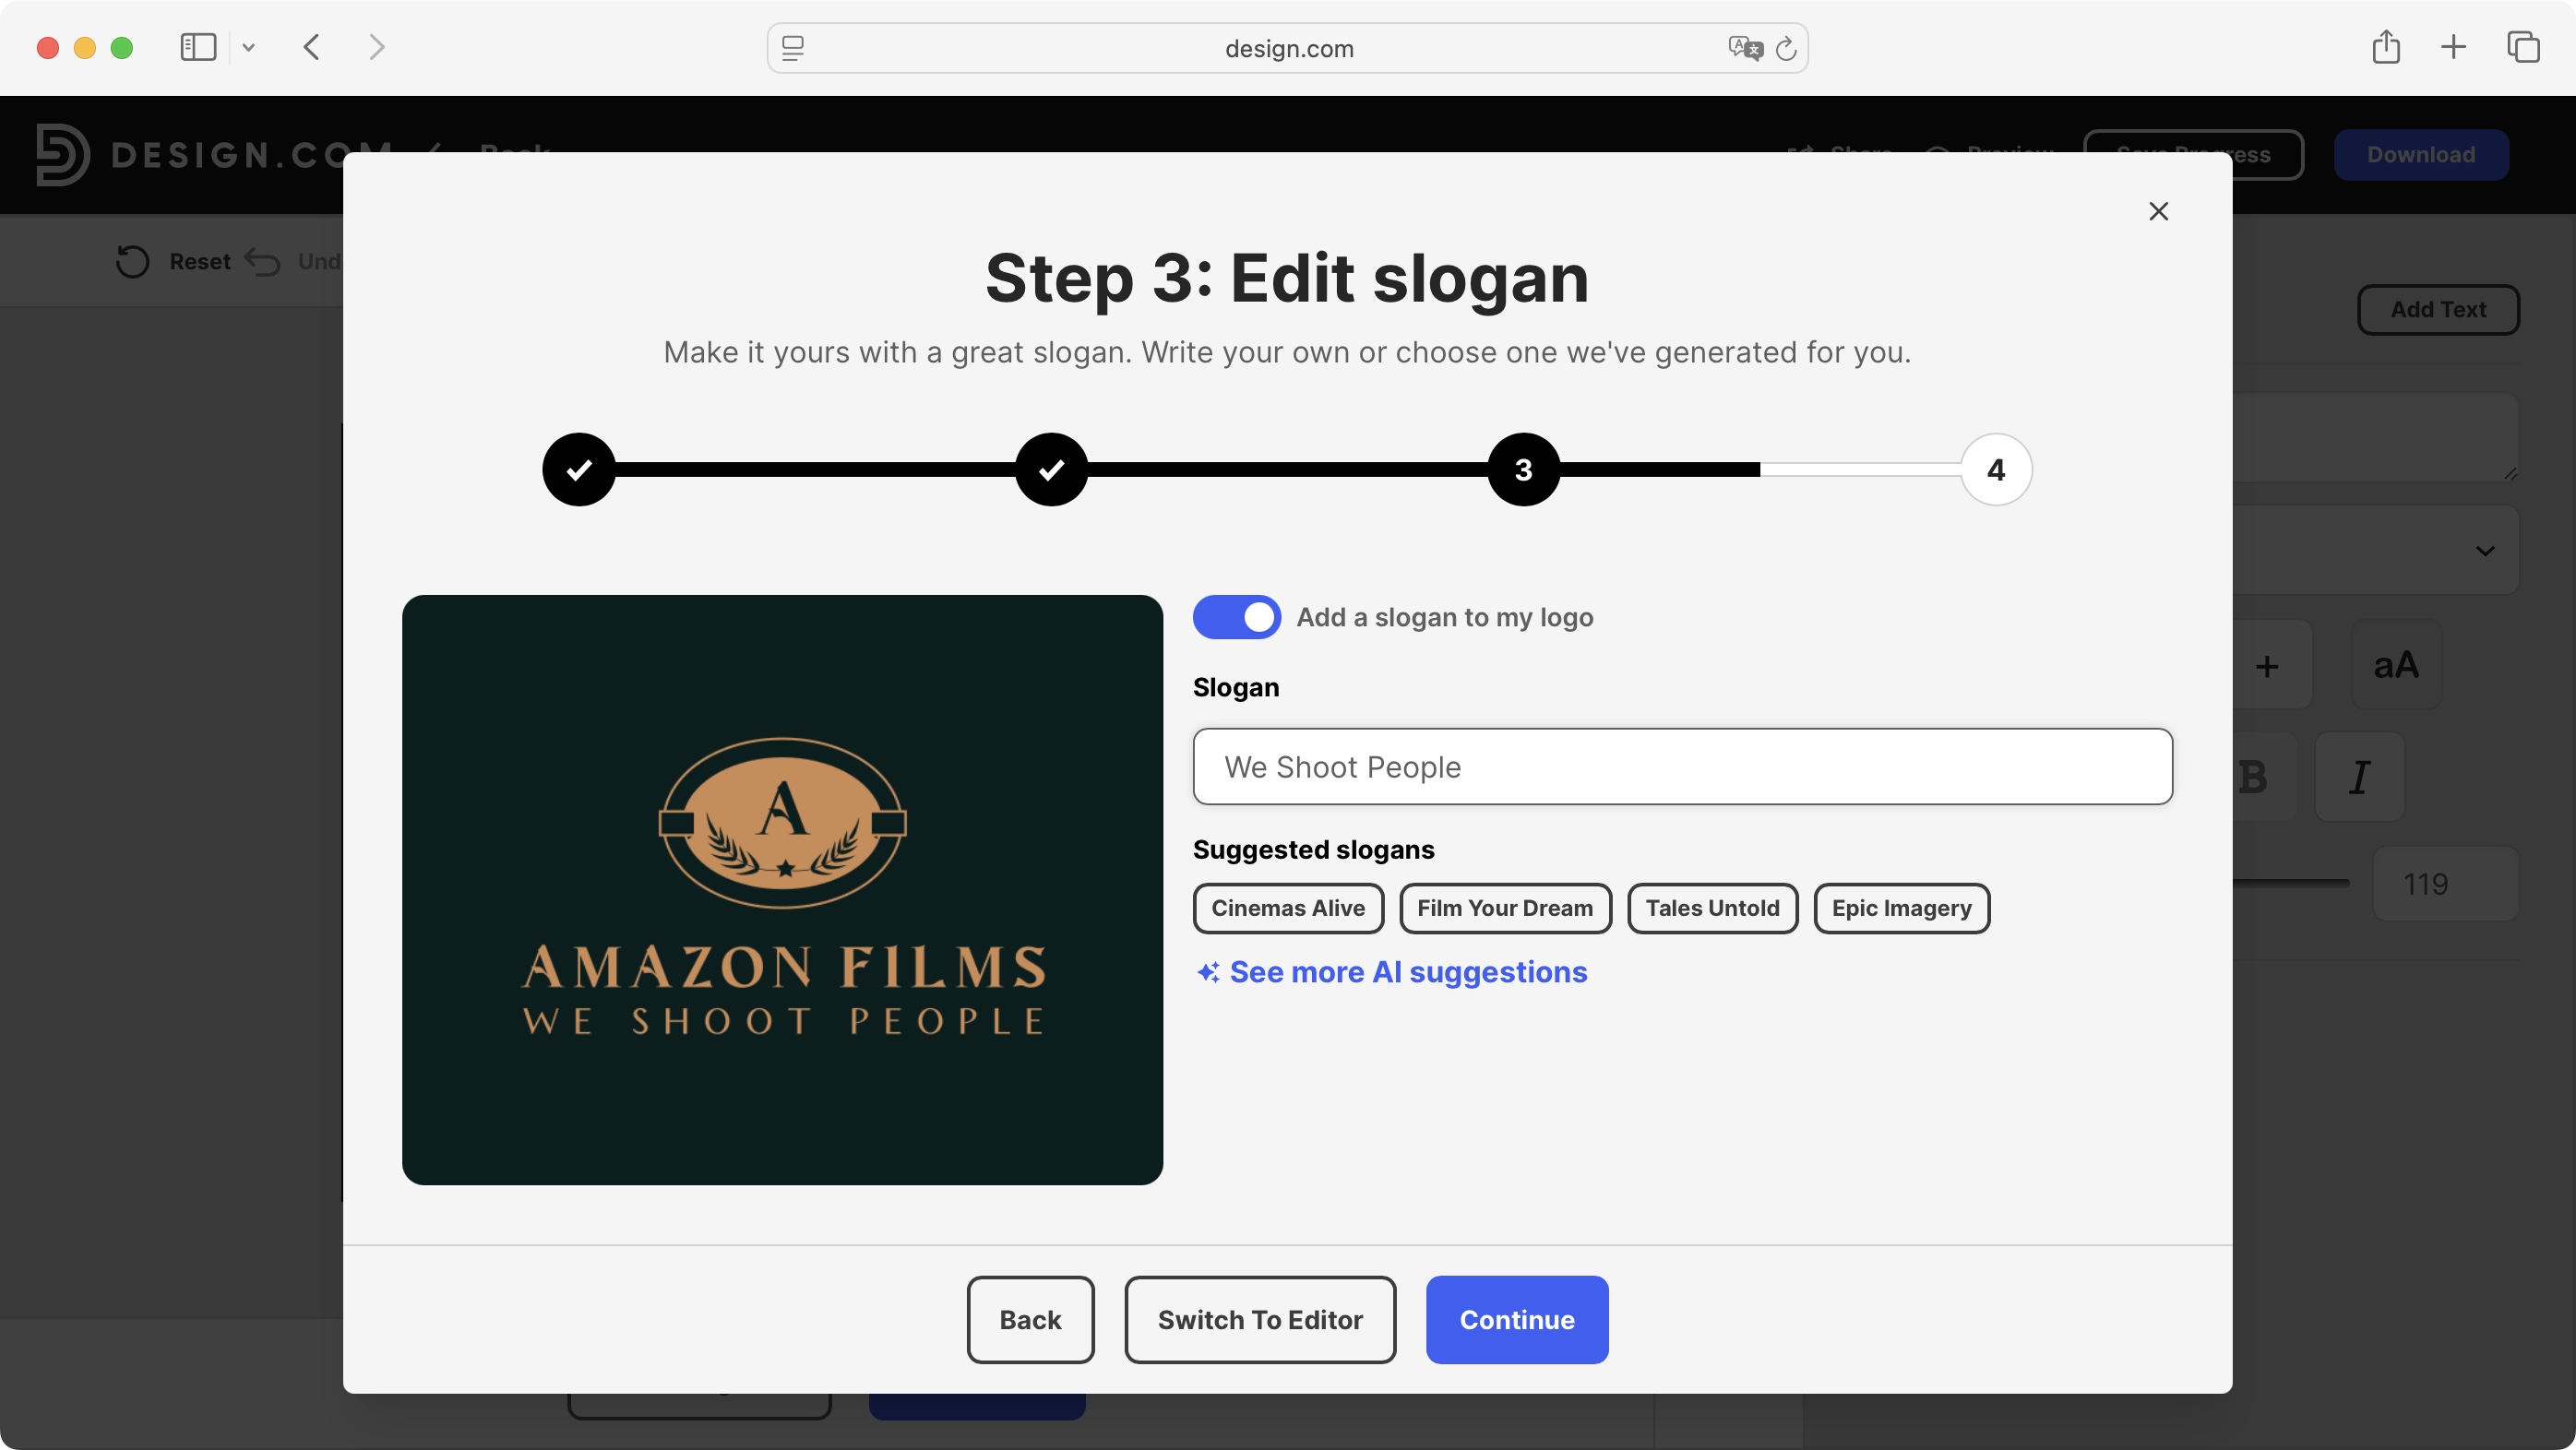Show the Safari tab overview
Image resolution: width=2576 pixels, height=1450 pixels.
coord(2524,47)
